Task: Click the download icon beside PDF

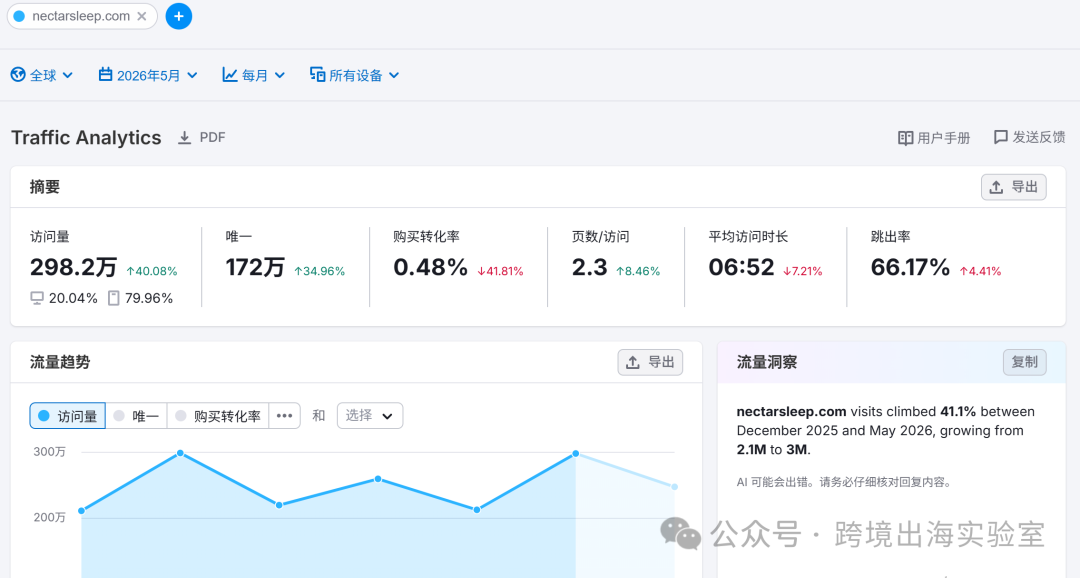Action: point(185,138)
